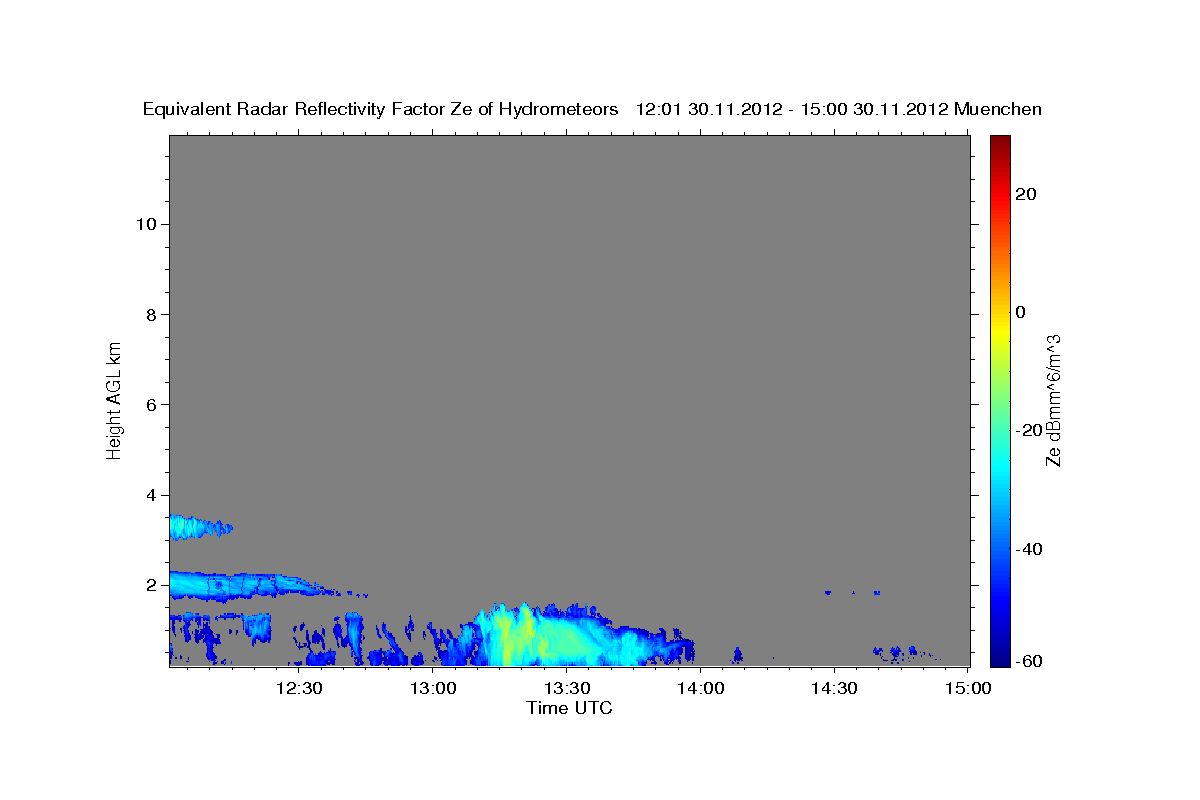Screen dimensions: 1200x800
Task: Click the Height AGL km axis title
Action: coord(114,399)
